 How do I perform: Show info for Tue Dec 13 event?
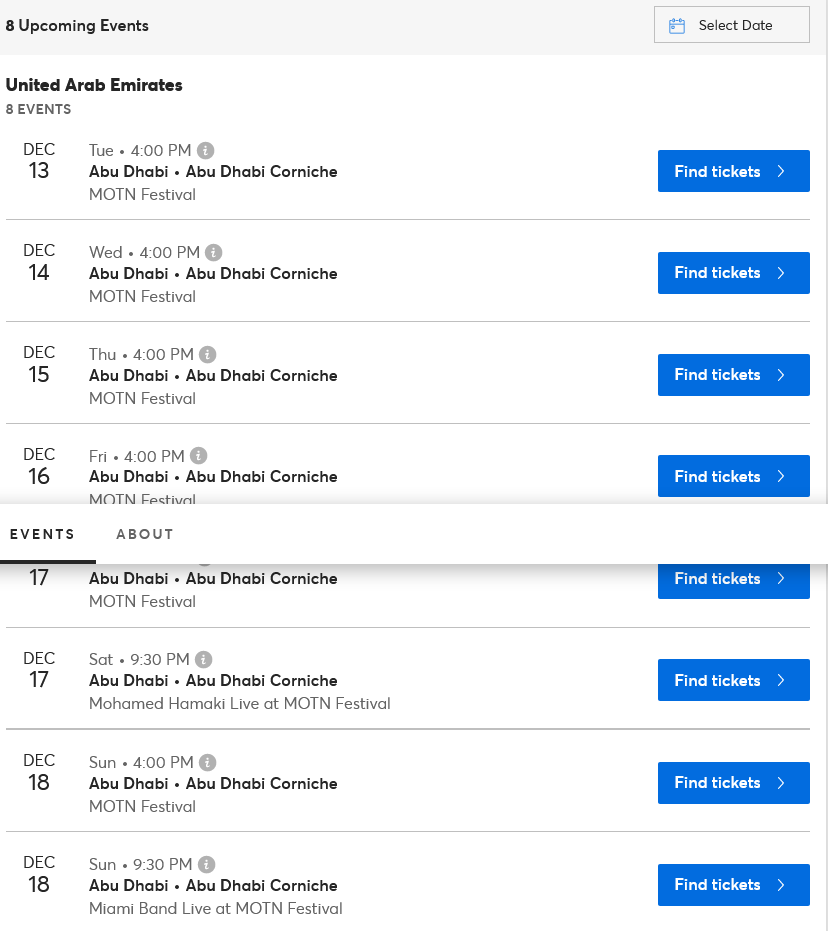click(205, 150)
